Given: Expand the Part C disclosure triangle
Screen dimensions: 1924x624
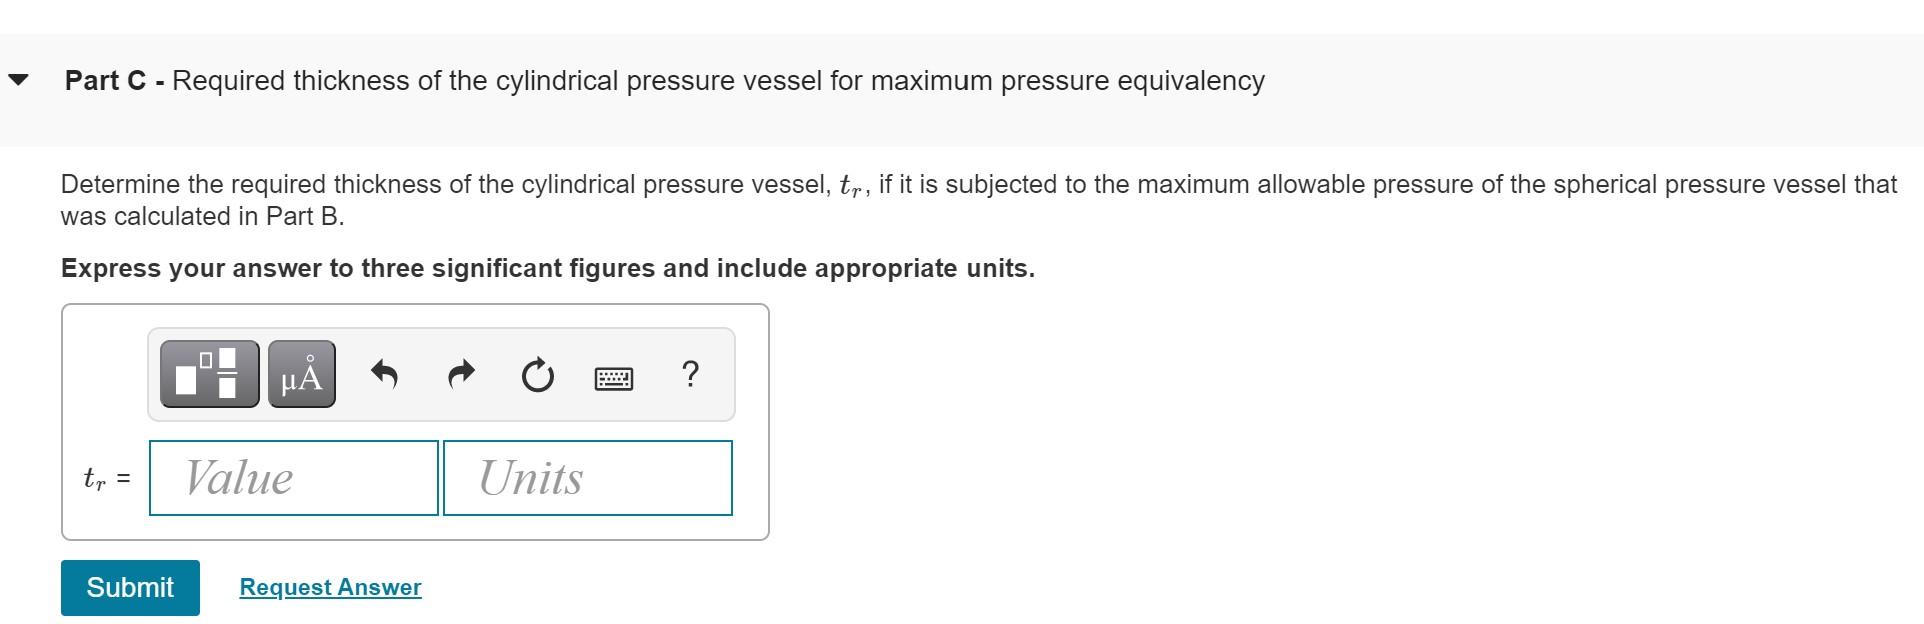Looking at the screenshot, I should [x=18, y=80].
